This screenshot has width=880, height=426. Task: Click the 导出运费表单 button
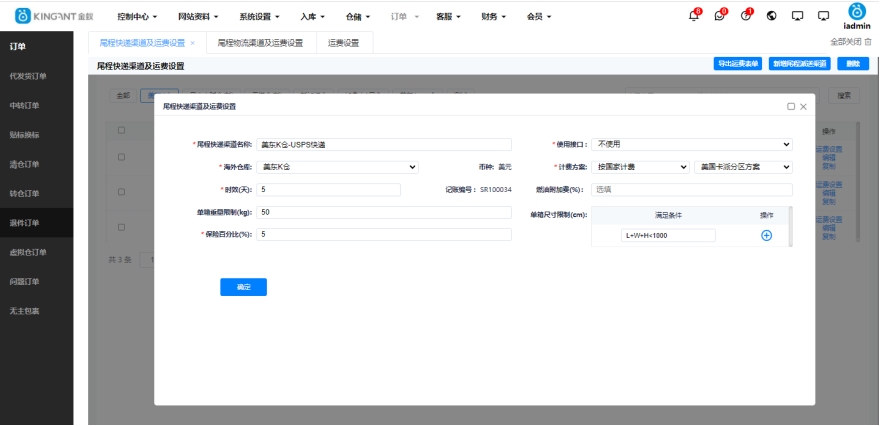coord(737,63)
